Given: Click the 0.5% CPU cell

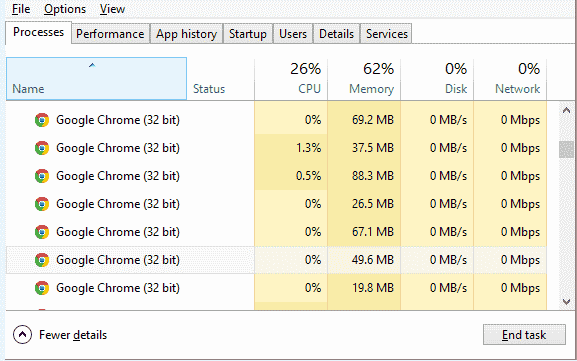Looking at the screenshot, I should tap(291, 176).
